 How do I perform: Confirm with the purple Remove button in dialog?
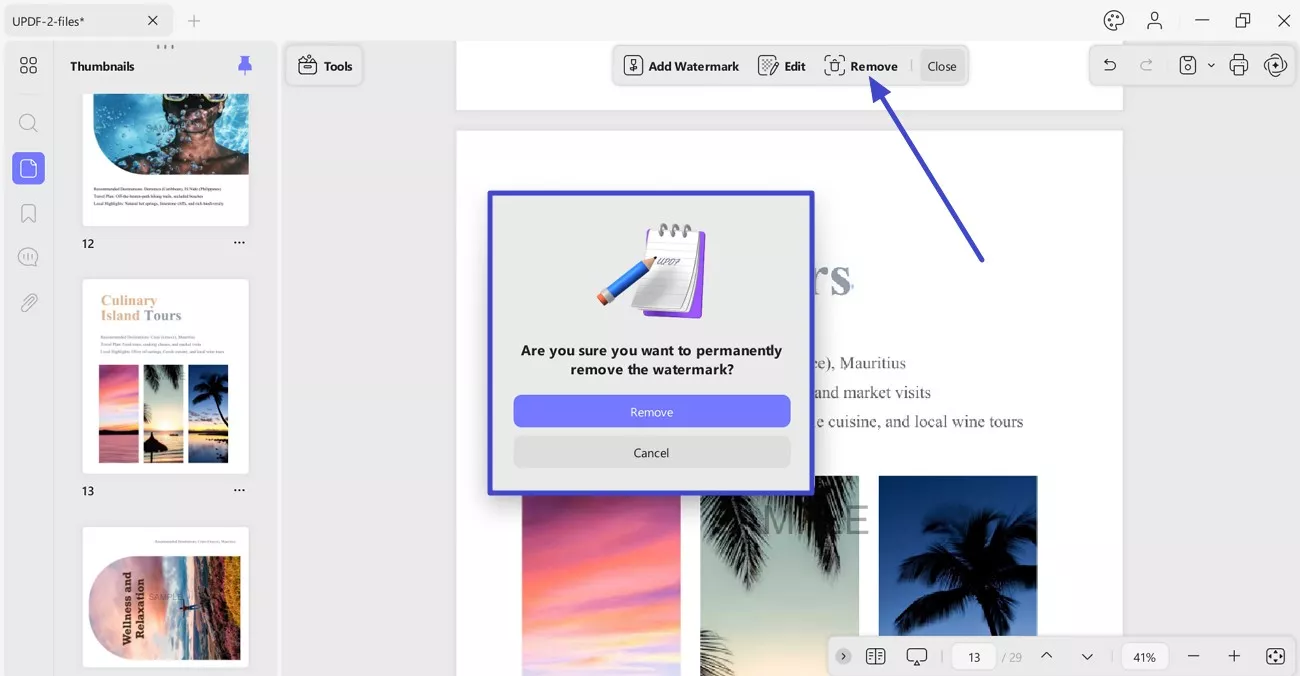652,412
